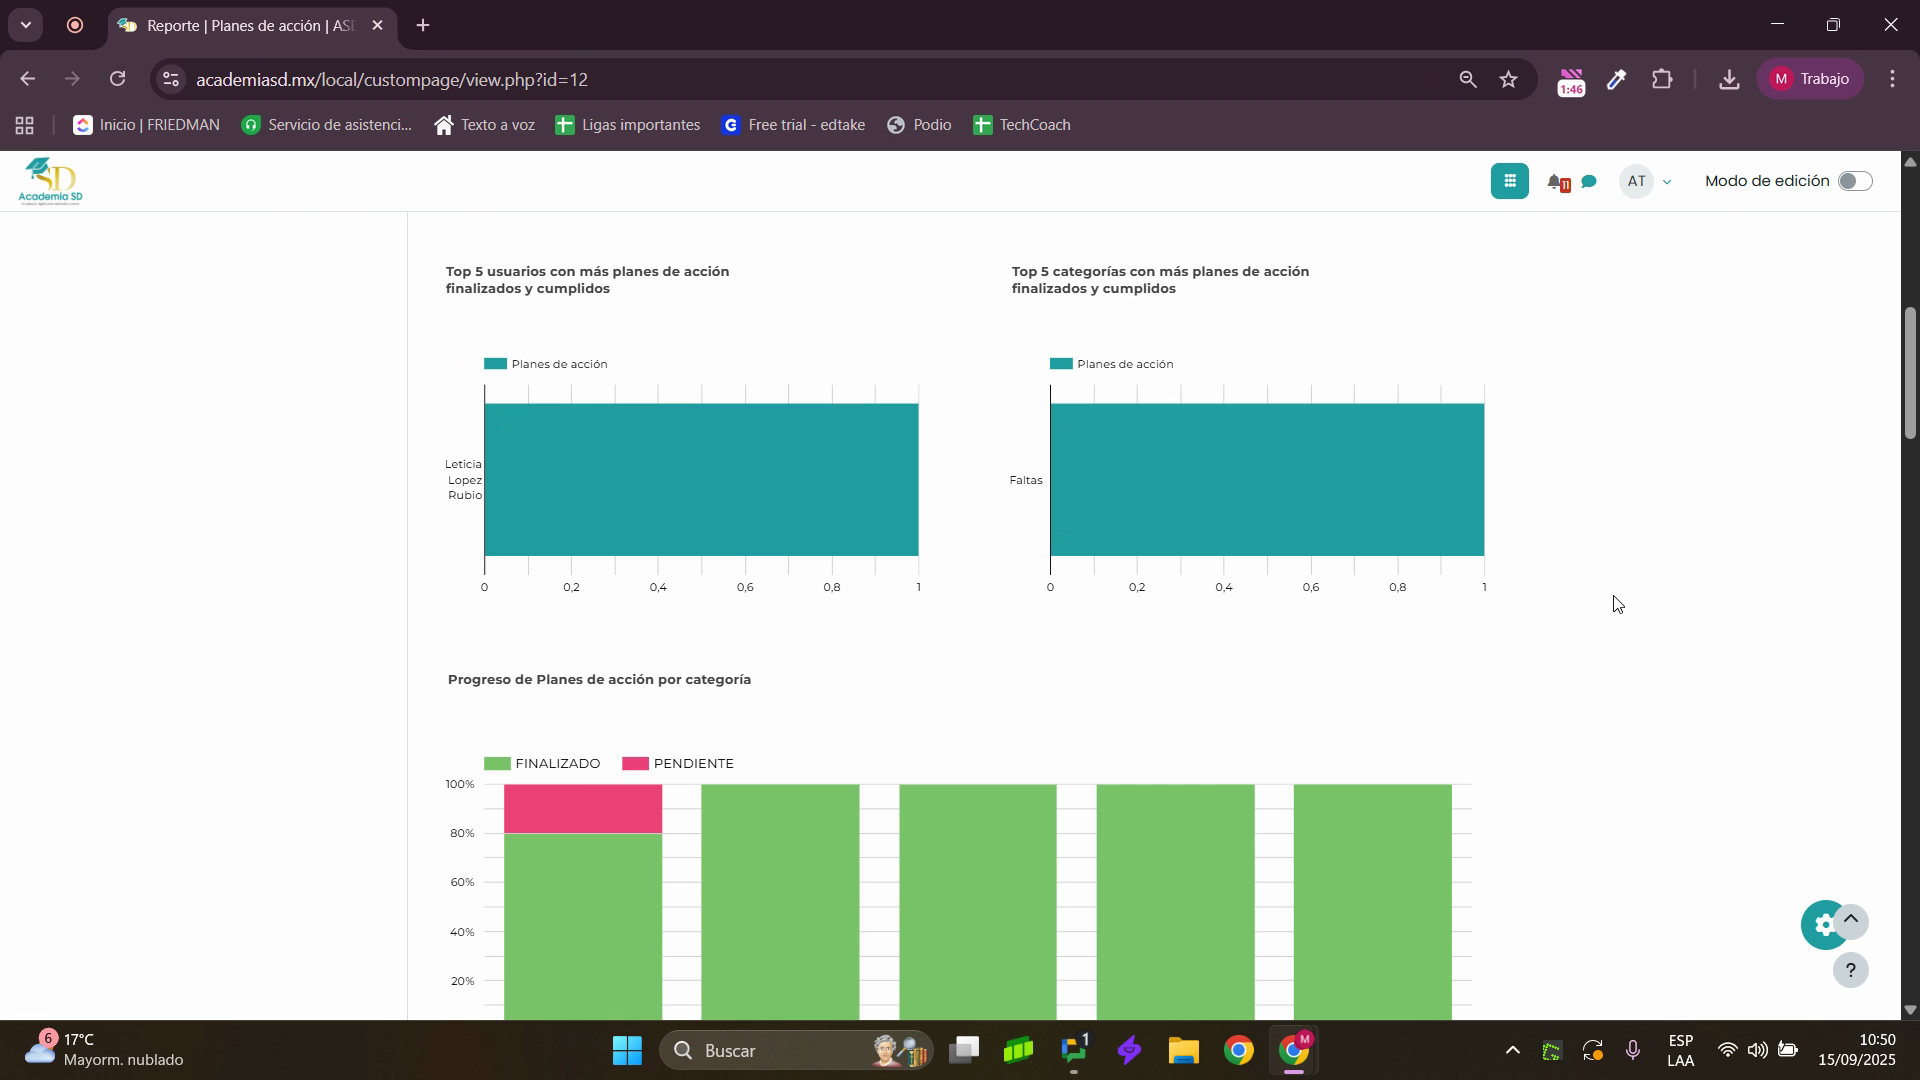
Task: Show hidden system tray icons chevron
Action: pyautogui.click(x=1512, y=1051)
